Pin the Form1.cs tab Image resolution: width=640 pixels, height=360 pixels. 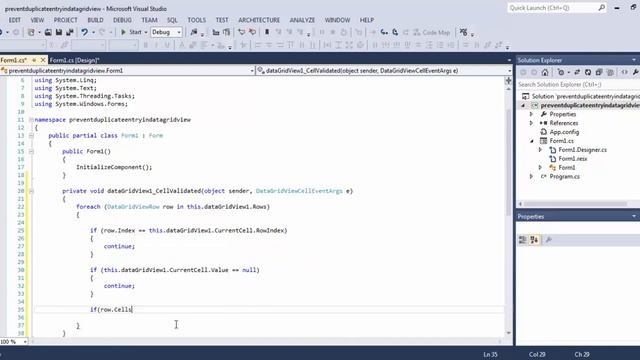point(34,60)
